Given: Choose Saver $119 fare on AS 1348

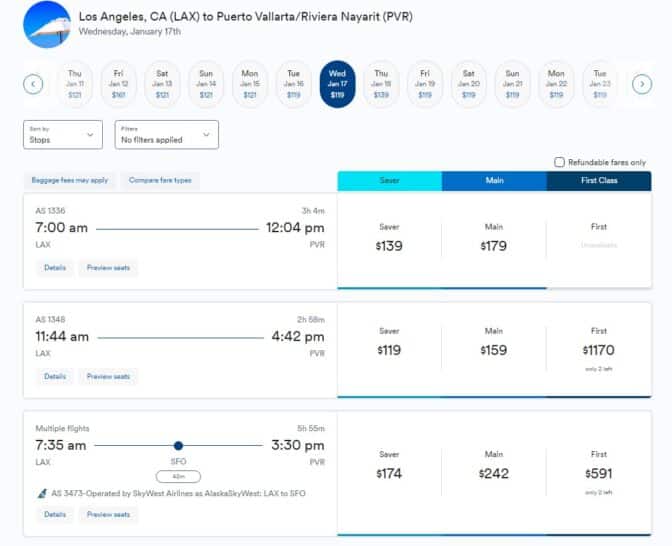Looking at the screenshot, I should (389, 348).
